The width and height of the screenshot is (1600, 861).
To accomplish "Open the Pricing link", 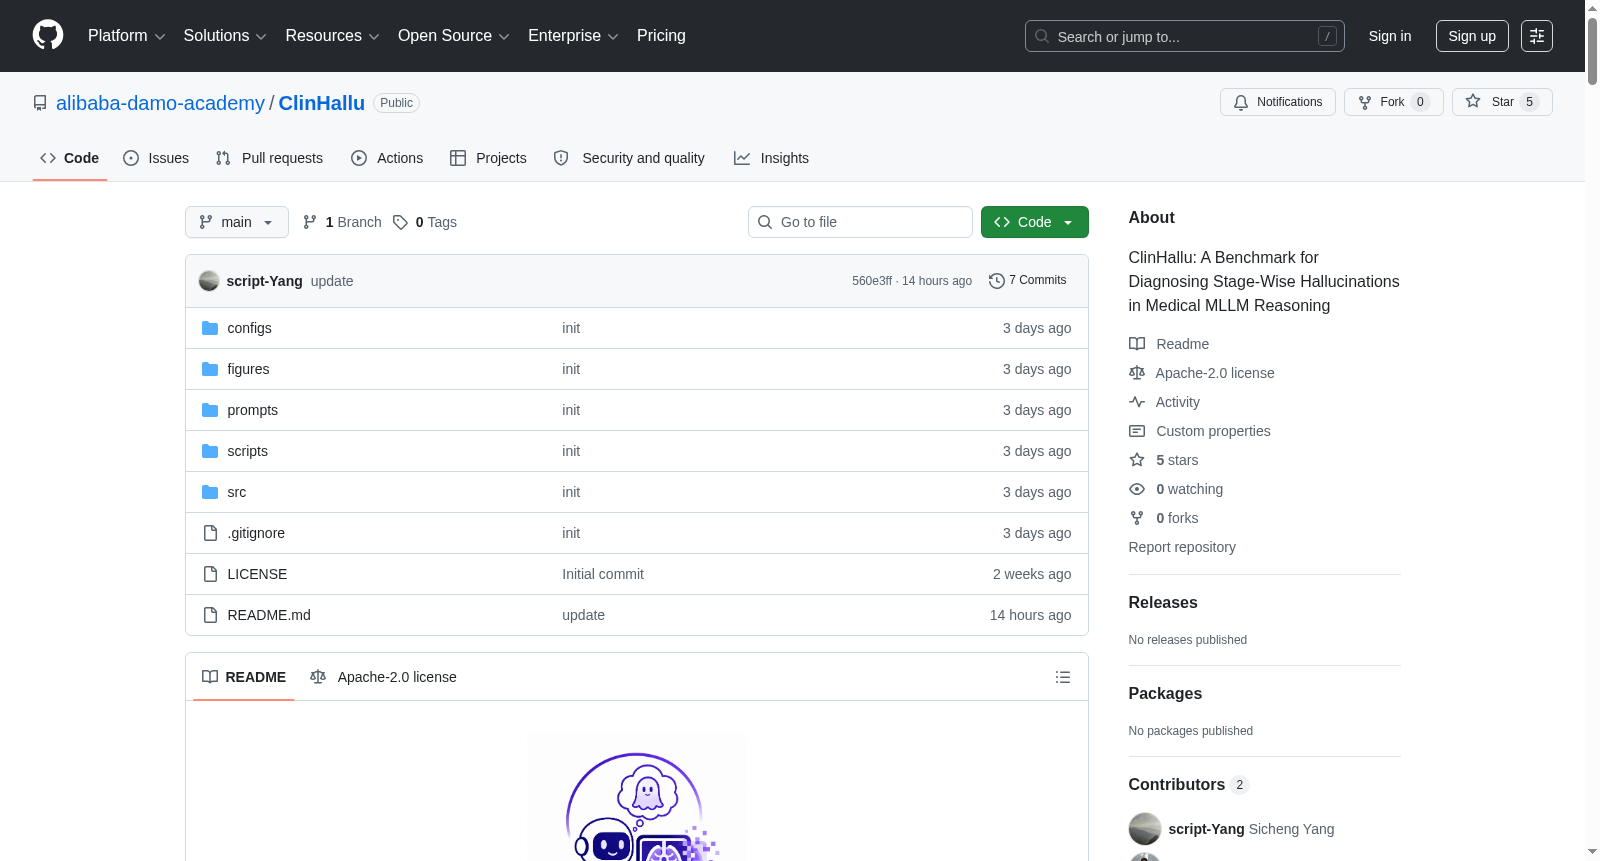I will [661, 36].
